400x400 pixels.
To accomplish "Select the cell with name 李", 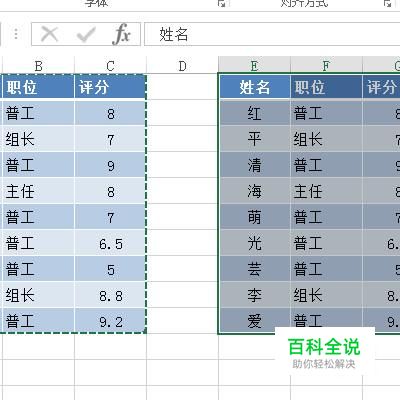I will pos(255,295).
